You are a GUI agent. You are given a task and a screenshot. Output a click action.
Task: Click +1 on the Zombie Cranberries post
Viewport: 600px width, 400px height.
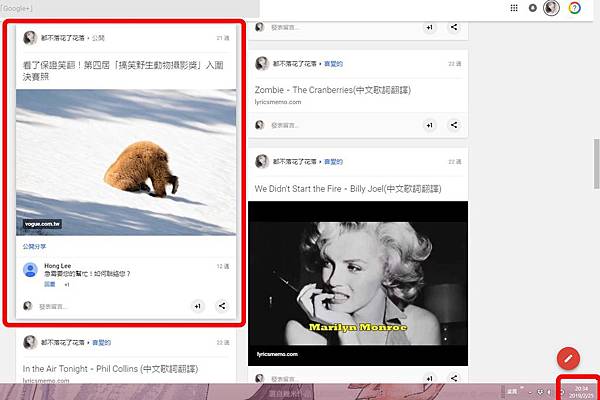point(429,125)
